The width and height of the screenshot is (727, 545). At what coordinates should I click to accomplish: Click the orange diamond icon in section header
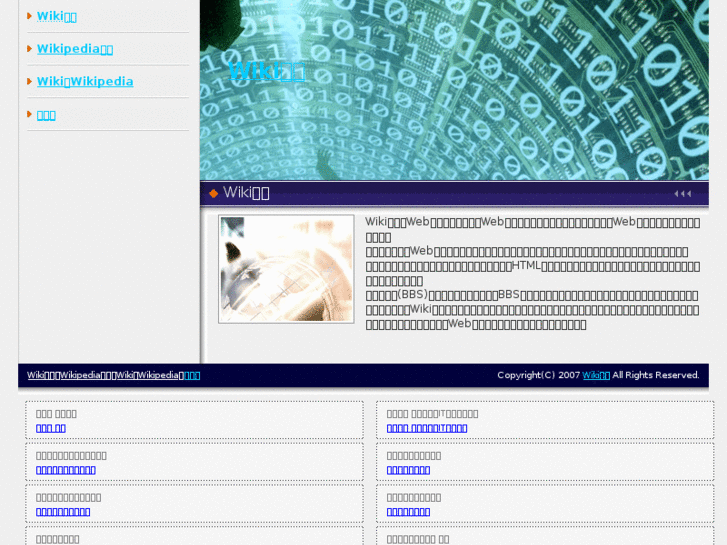213,193
